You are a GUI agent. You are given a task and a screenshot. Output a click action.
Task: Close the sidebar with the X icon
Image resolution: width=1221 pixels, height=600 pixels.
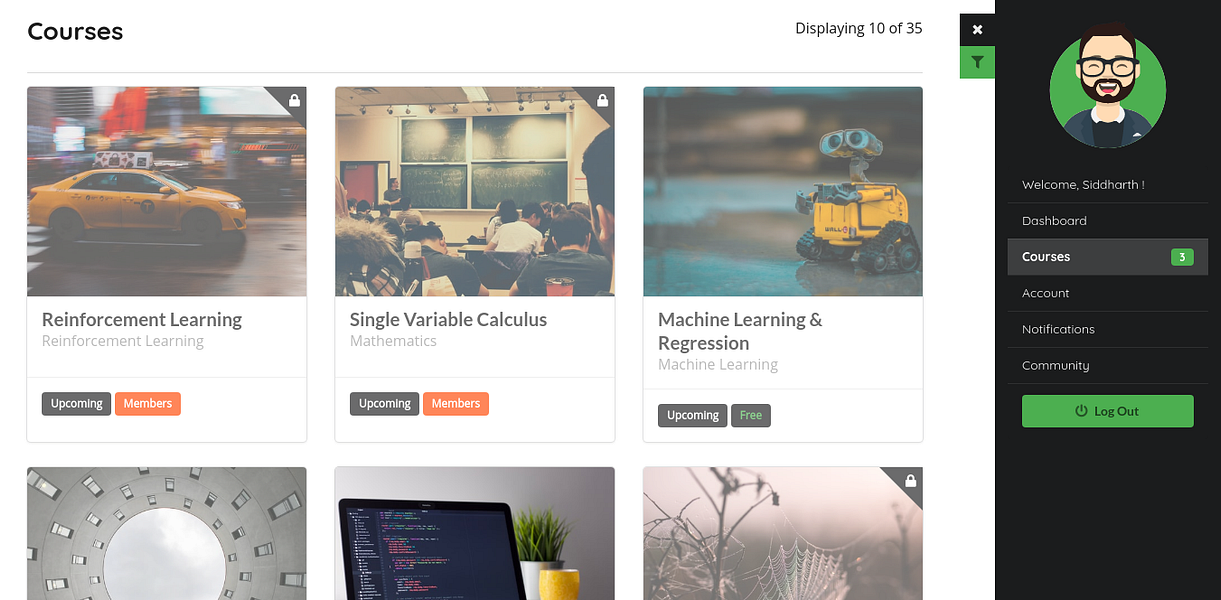[977, 29]
